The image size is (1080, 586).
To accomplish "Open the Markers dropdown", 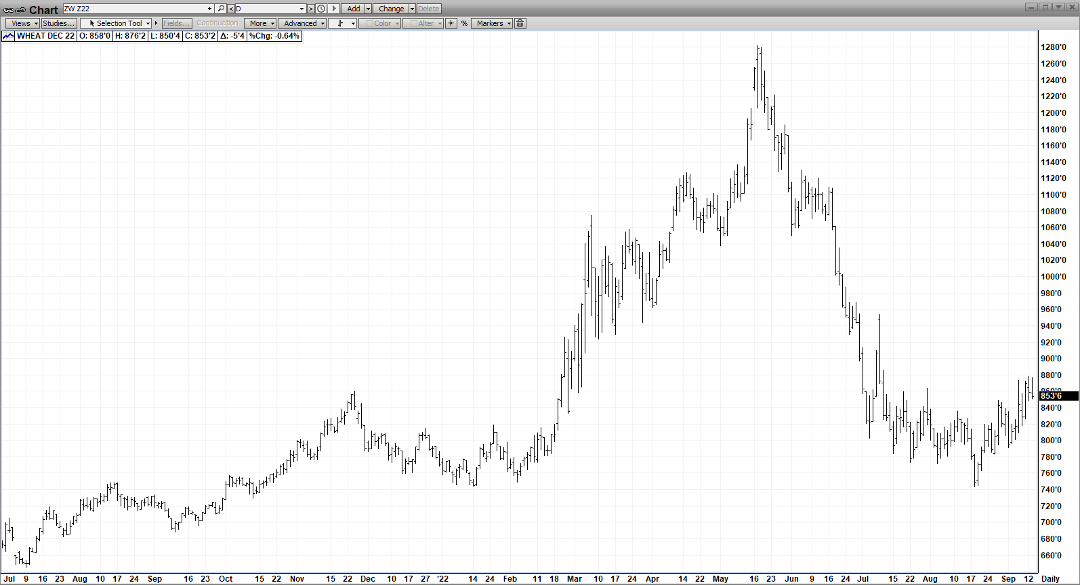I will tap(492, 23).
